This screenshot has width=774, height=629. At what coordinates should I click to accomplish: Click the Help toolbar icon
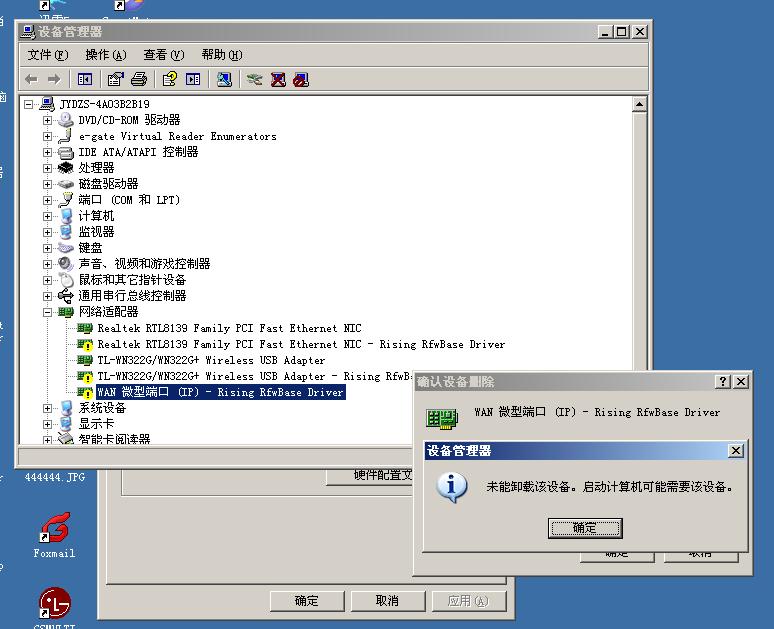pos(170,79)
